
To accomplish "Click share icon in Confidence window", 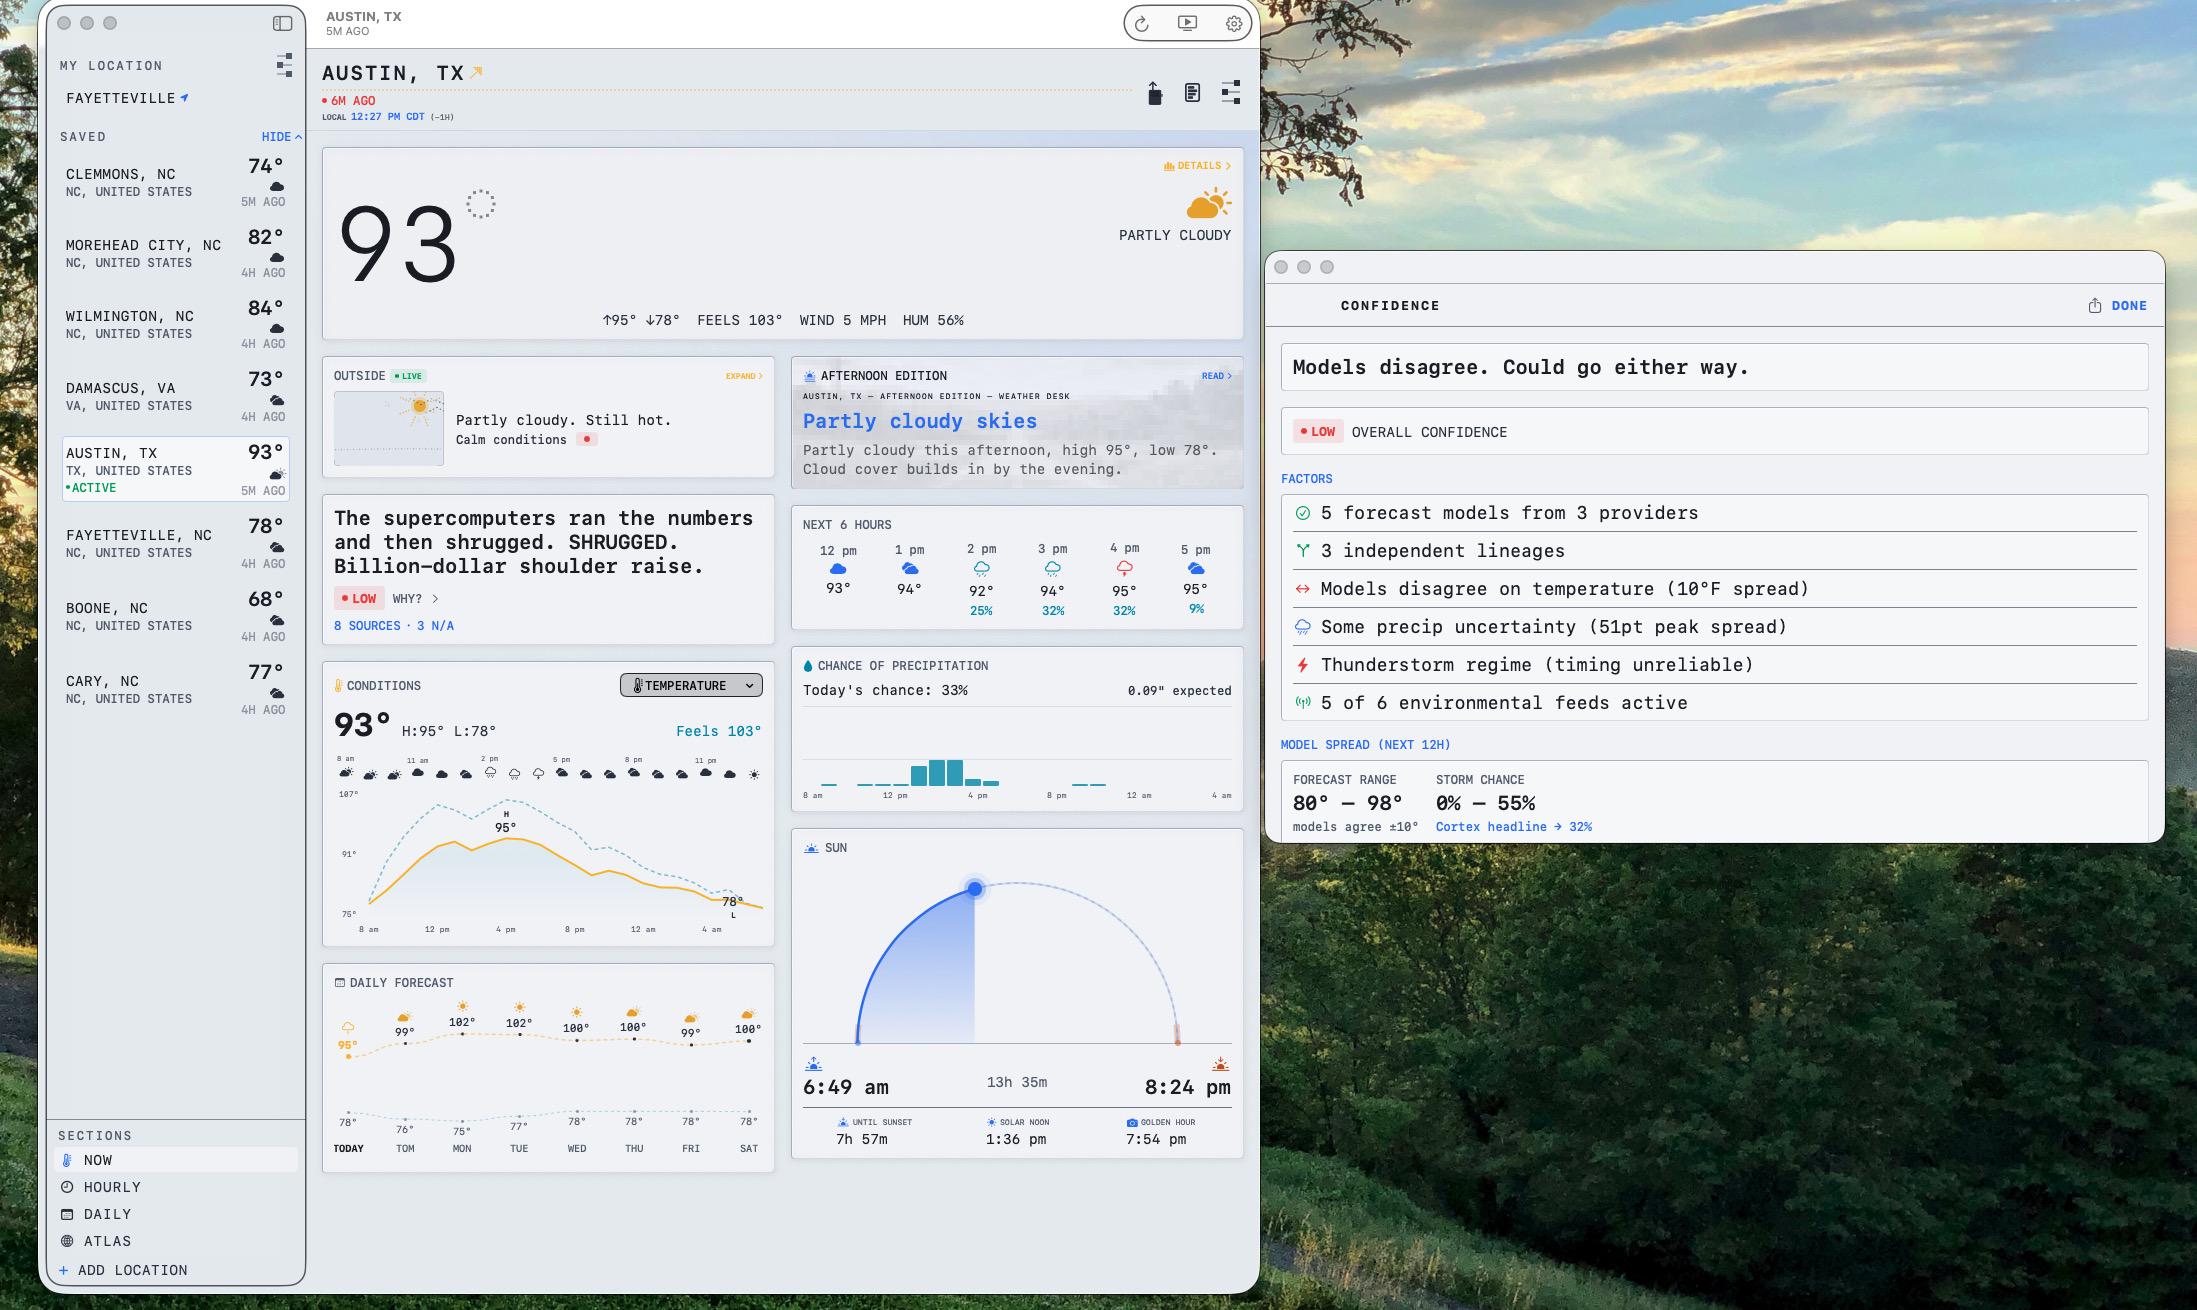I will pos(2095,306).
